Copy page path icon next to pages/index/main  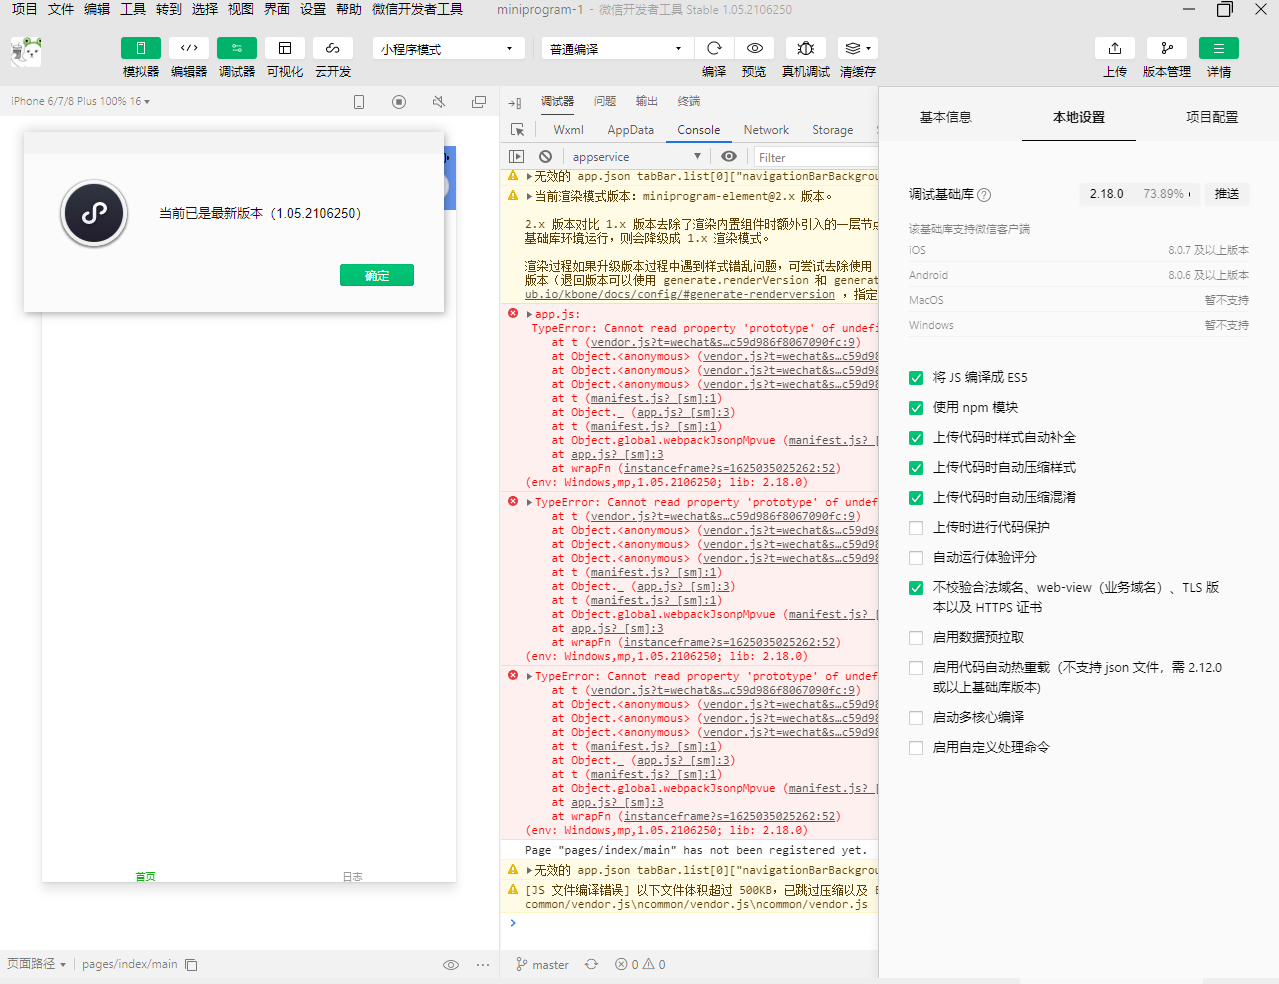click(191, 965)
